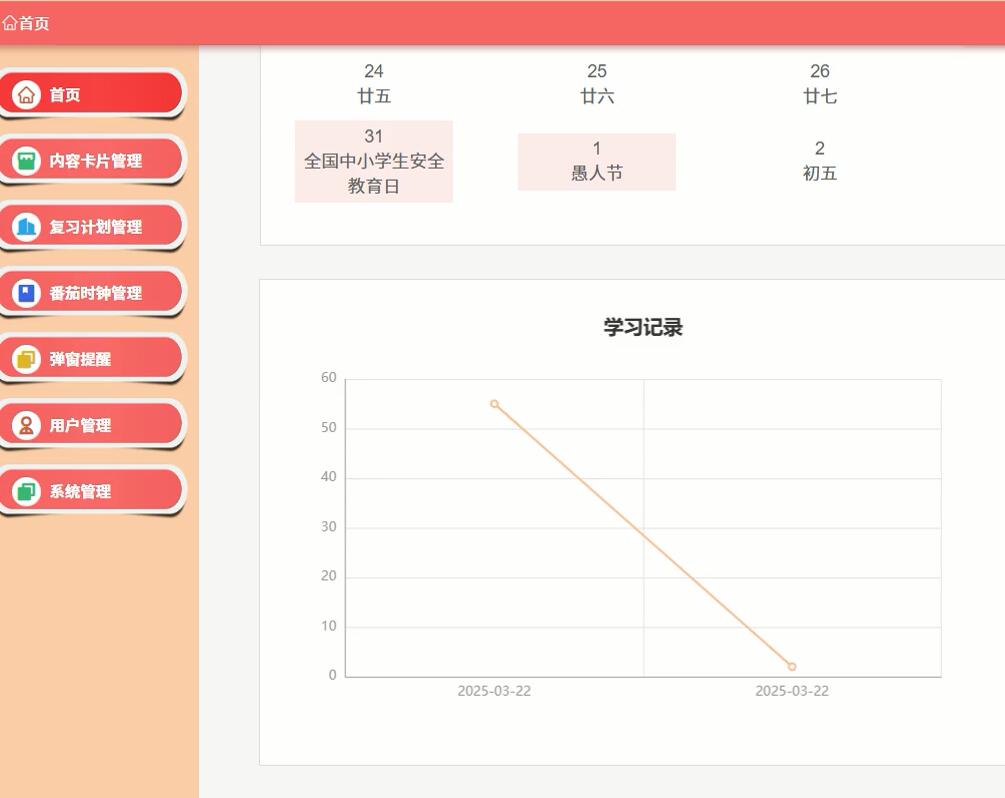
Task: Click the 50 label on the y-axis
Action: 329,428
